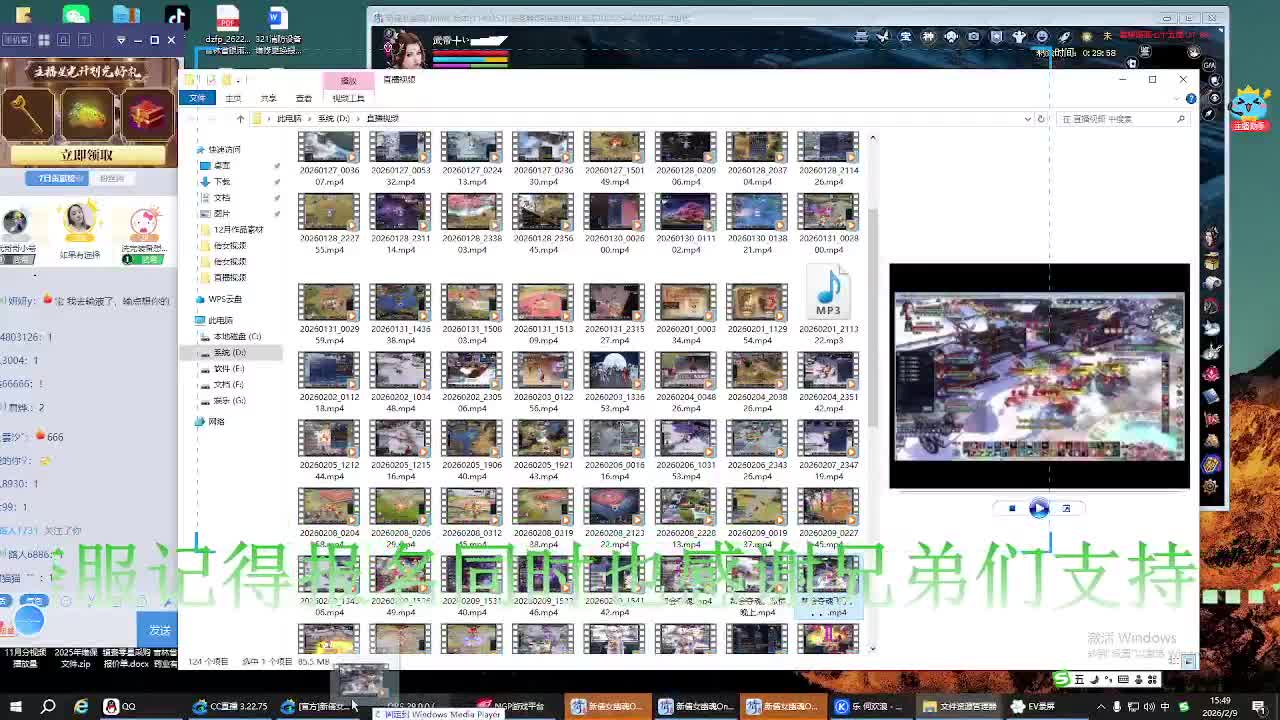The width and height of the screenshot is (1280, 720).
Task: Select the file 20260128_231114.mp4
Action: pyautogui.click(x=400, y=226)
